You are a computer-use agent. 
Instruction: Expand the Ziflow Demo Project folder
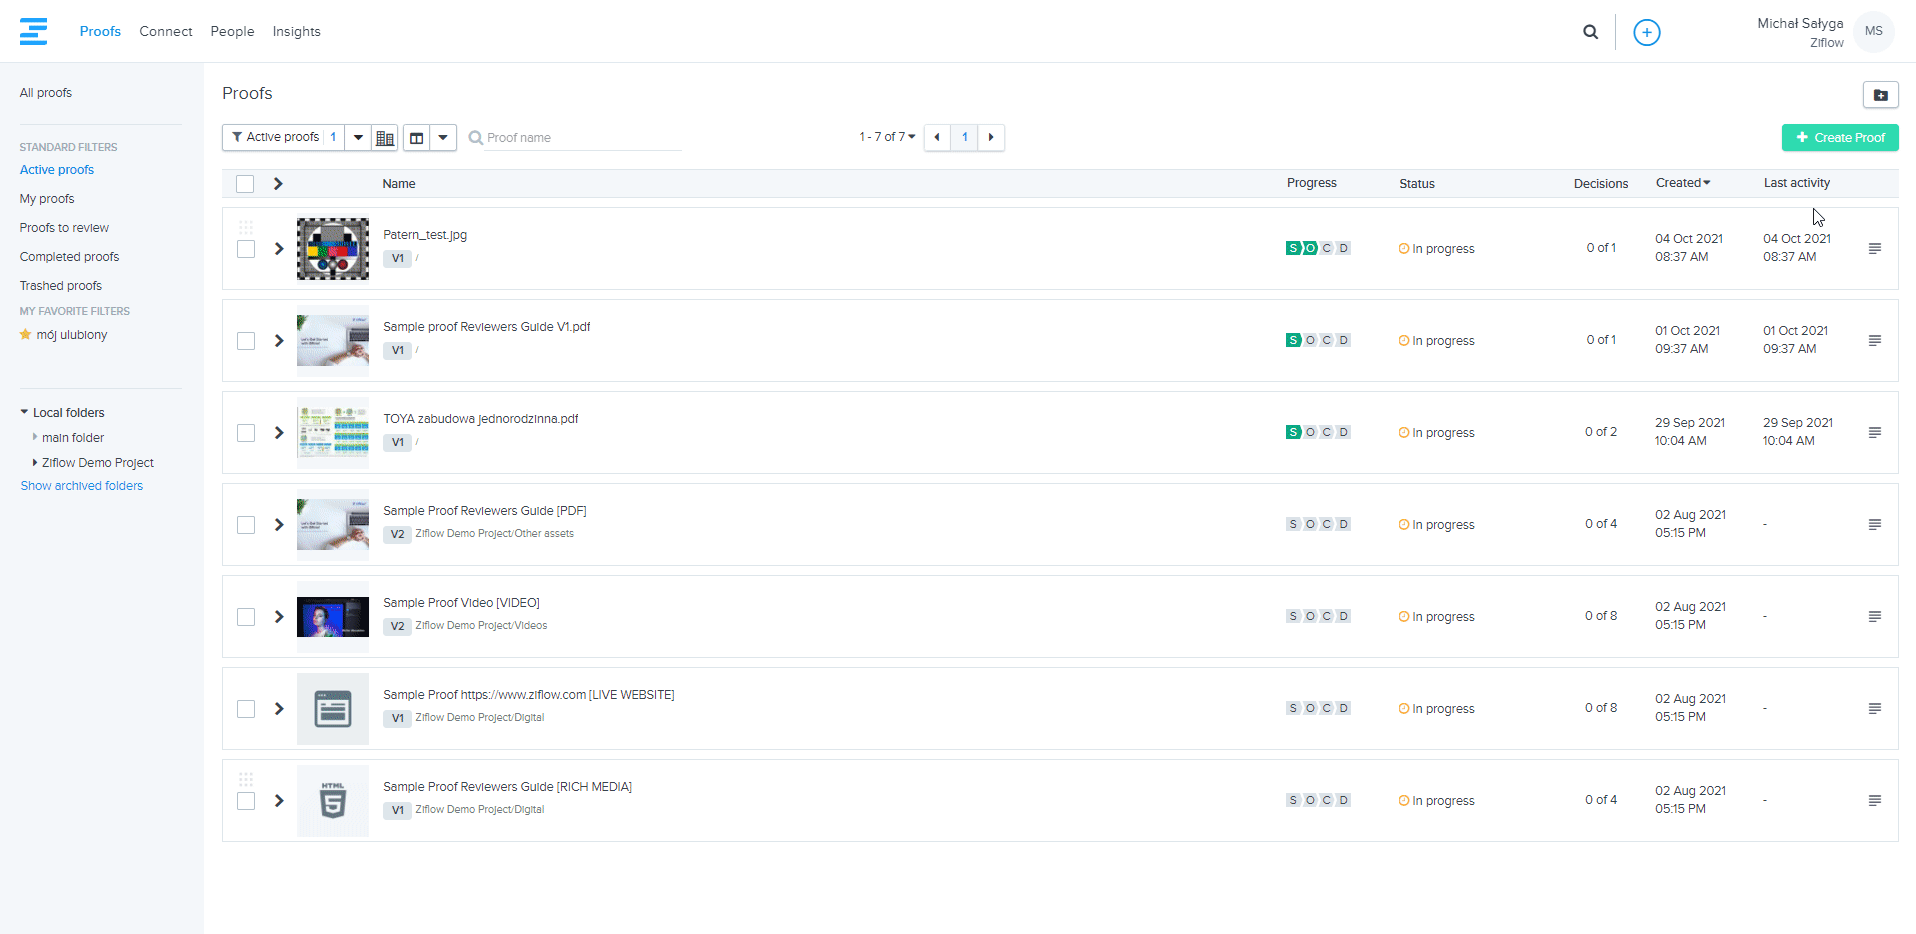35,463
